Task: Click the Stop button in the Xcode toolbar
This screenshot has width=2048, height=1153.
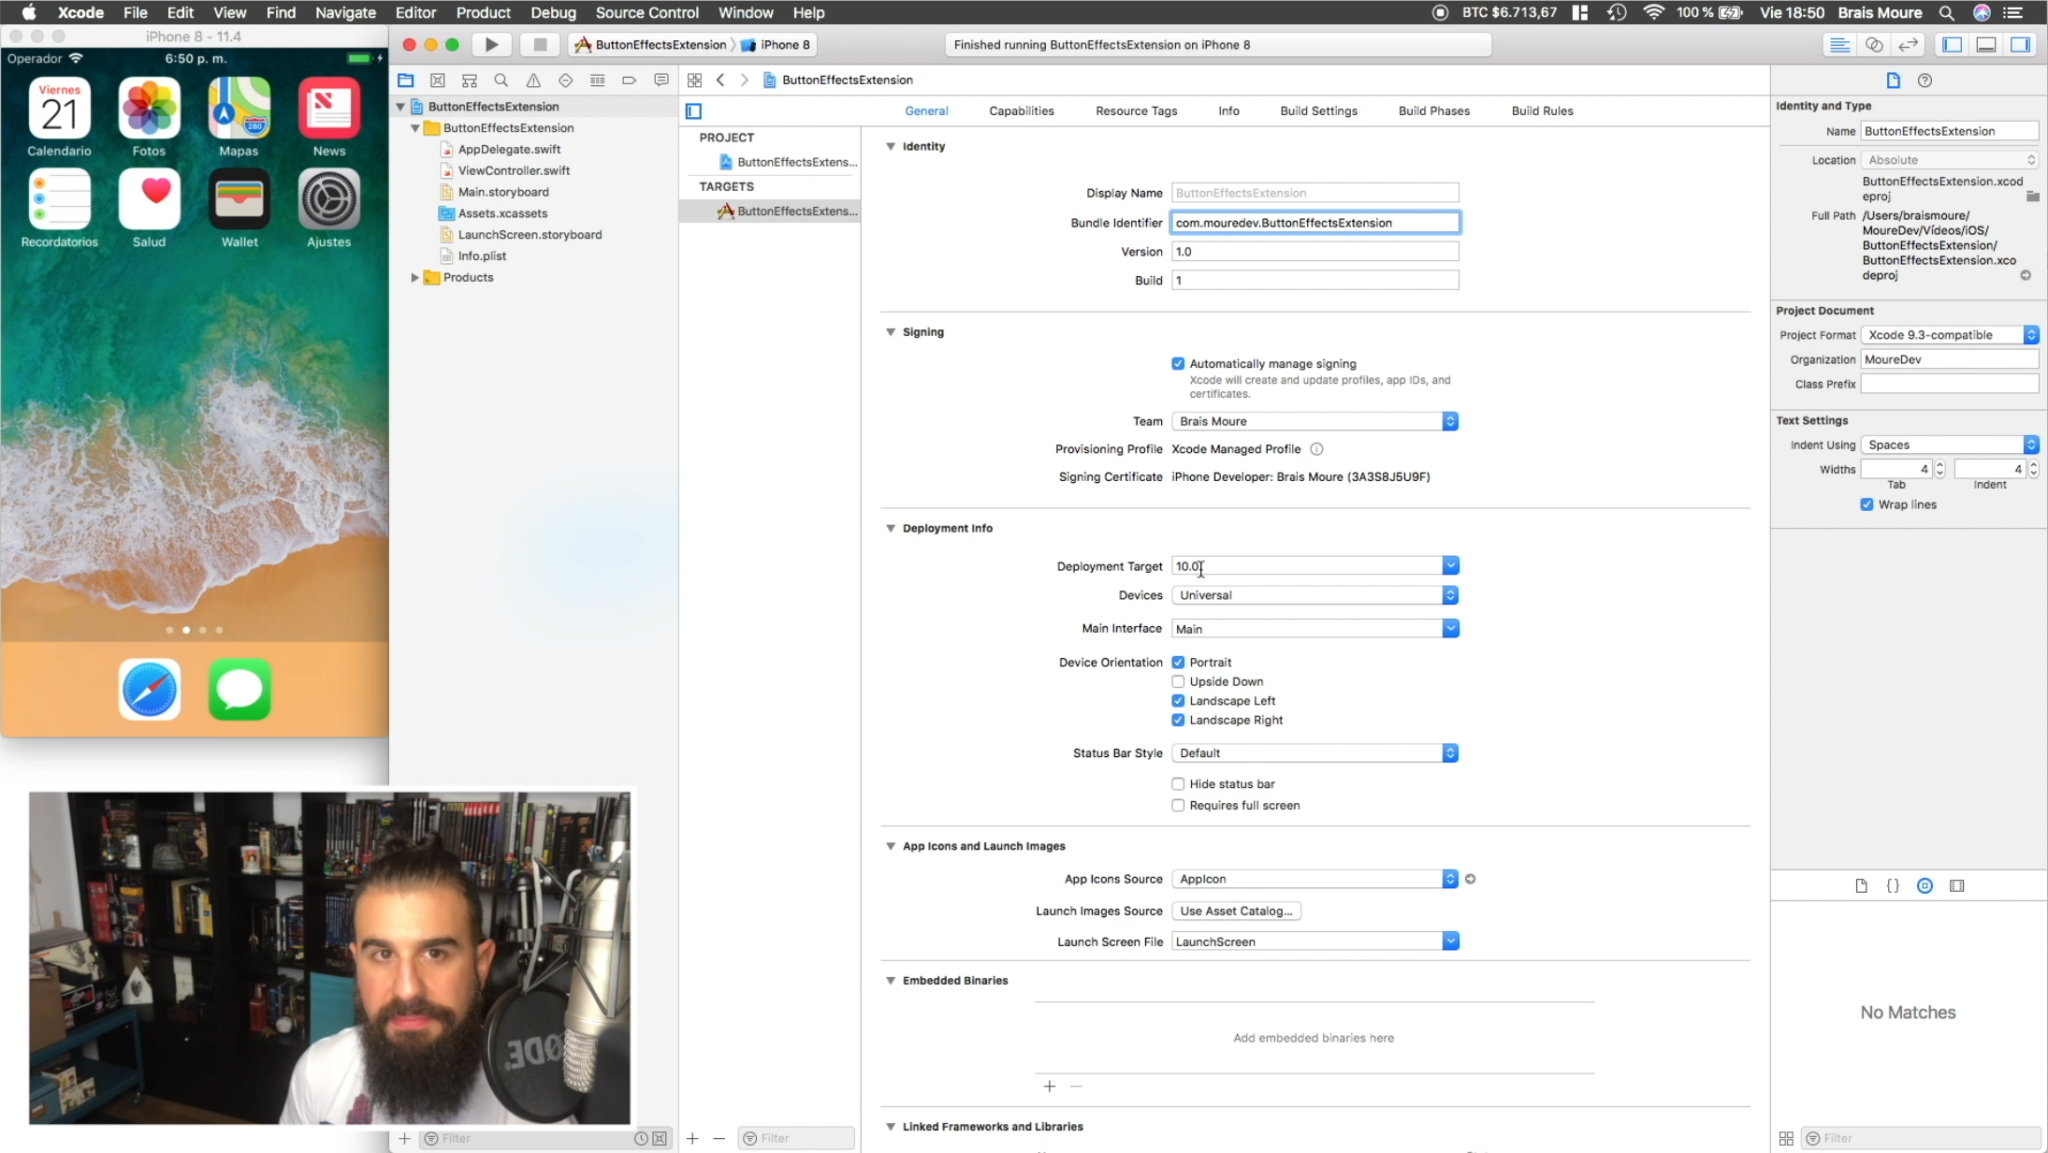Action: click(x=540, y=44)
